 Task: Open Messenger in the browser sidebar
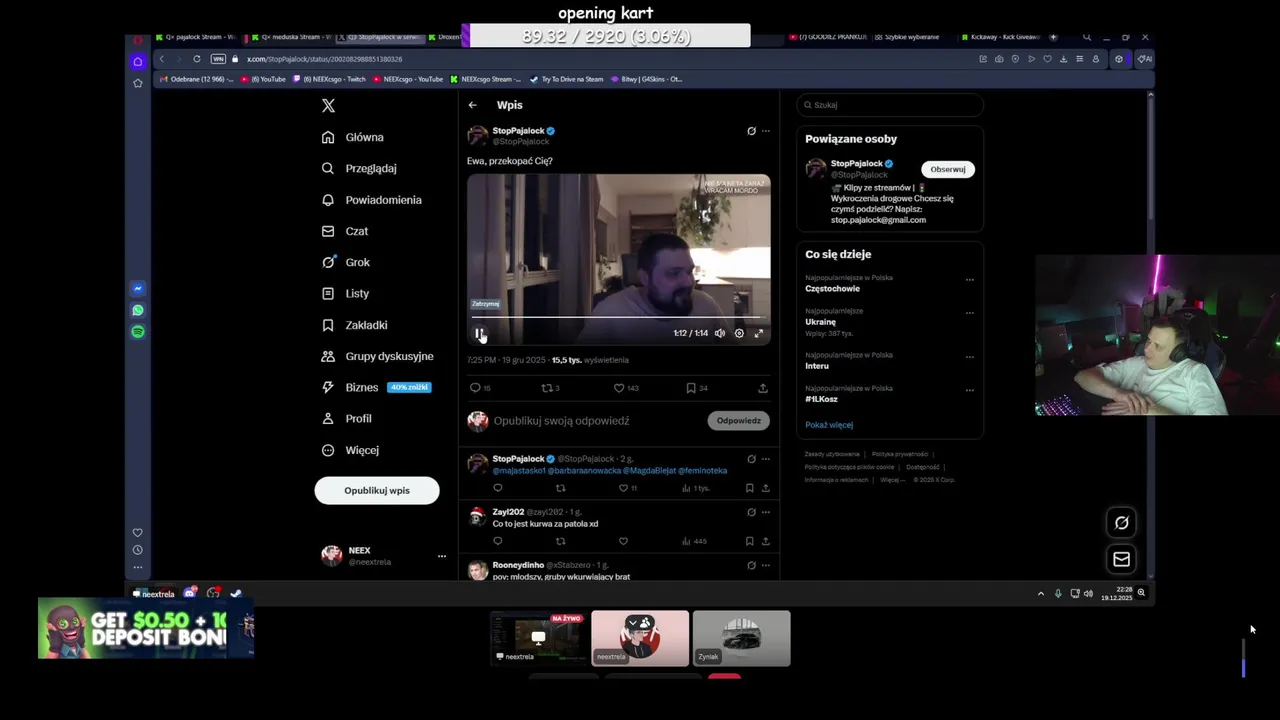(x=138, y=289)
